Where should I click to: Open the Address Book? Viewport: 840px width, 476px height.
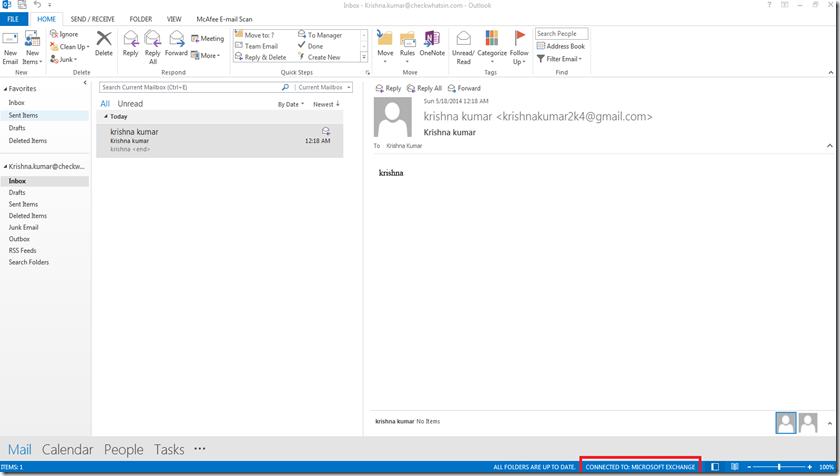pos(561,46)
